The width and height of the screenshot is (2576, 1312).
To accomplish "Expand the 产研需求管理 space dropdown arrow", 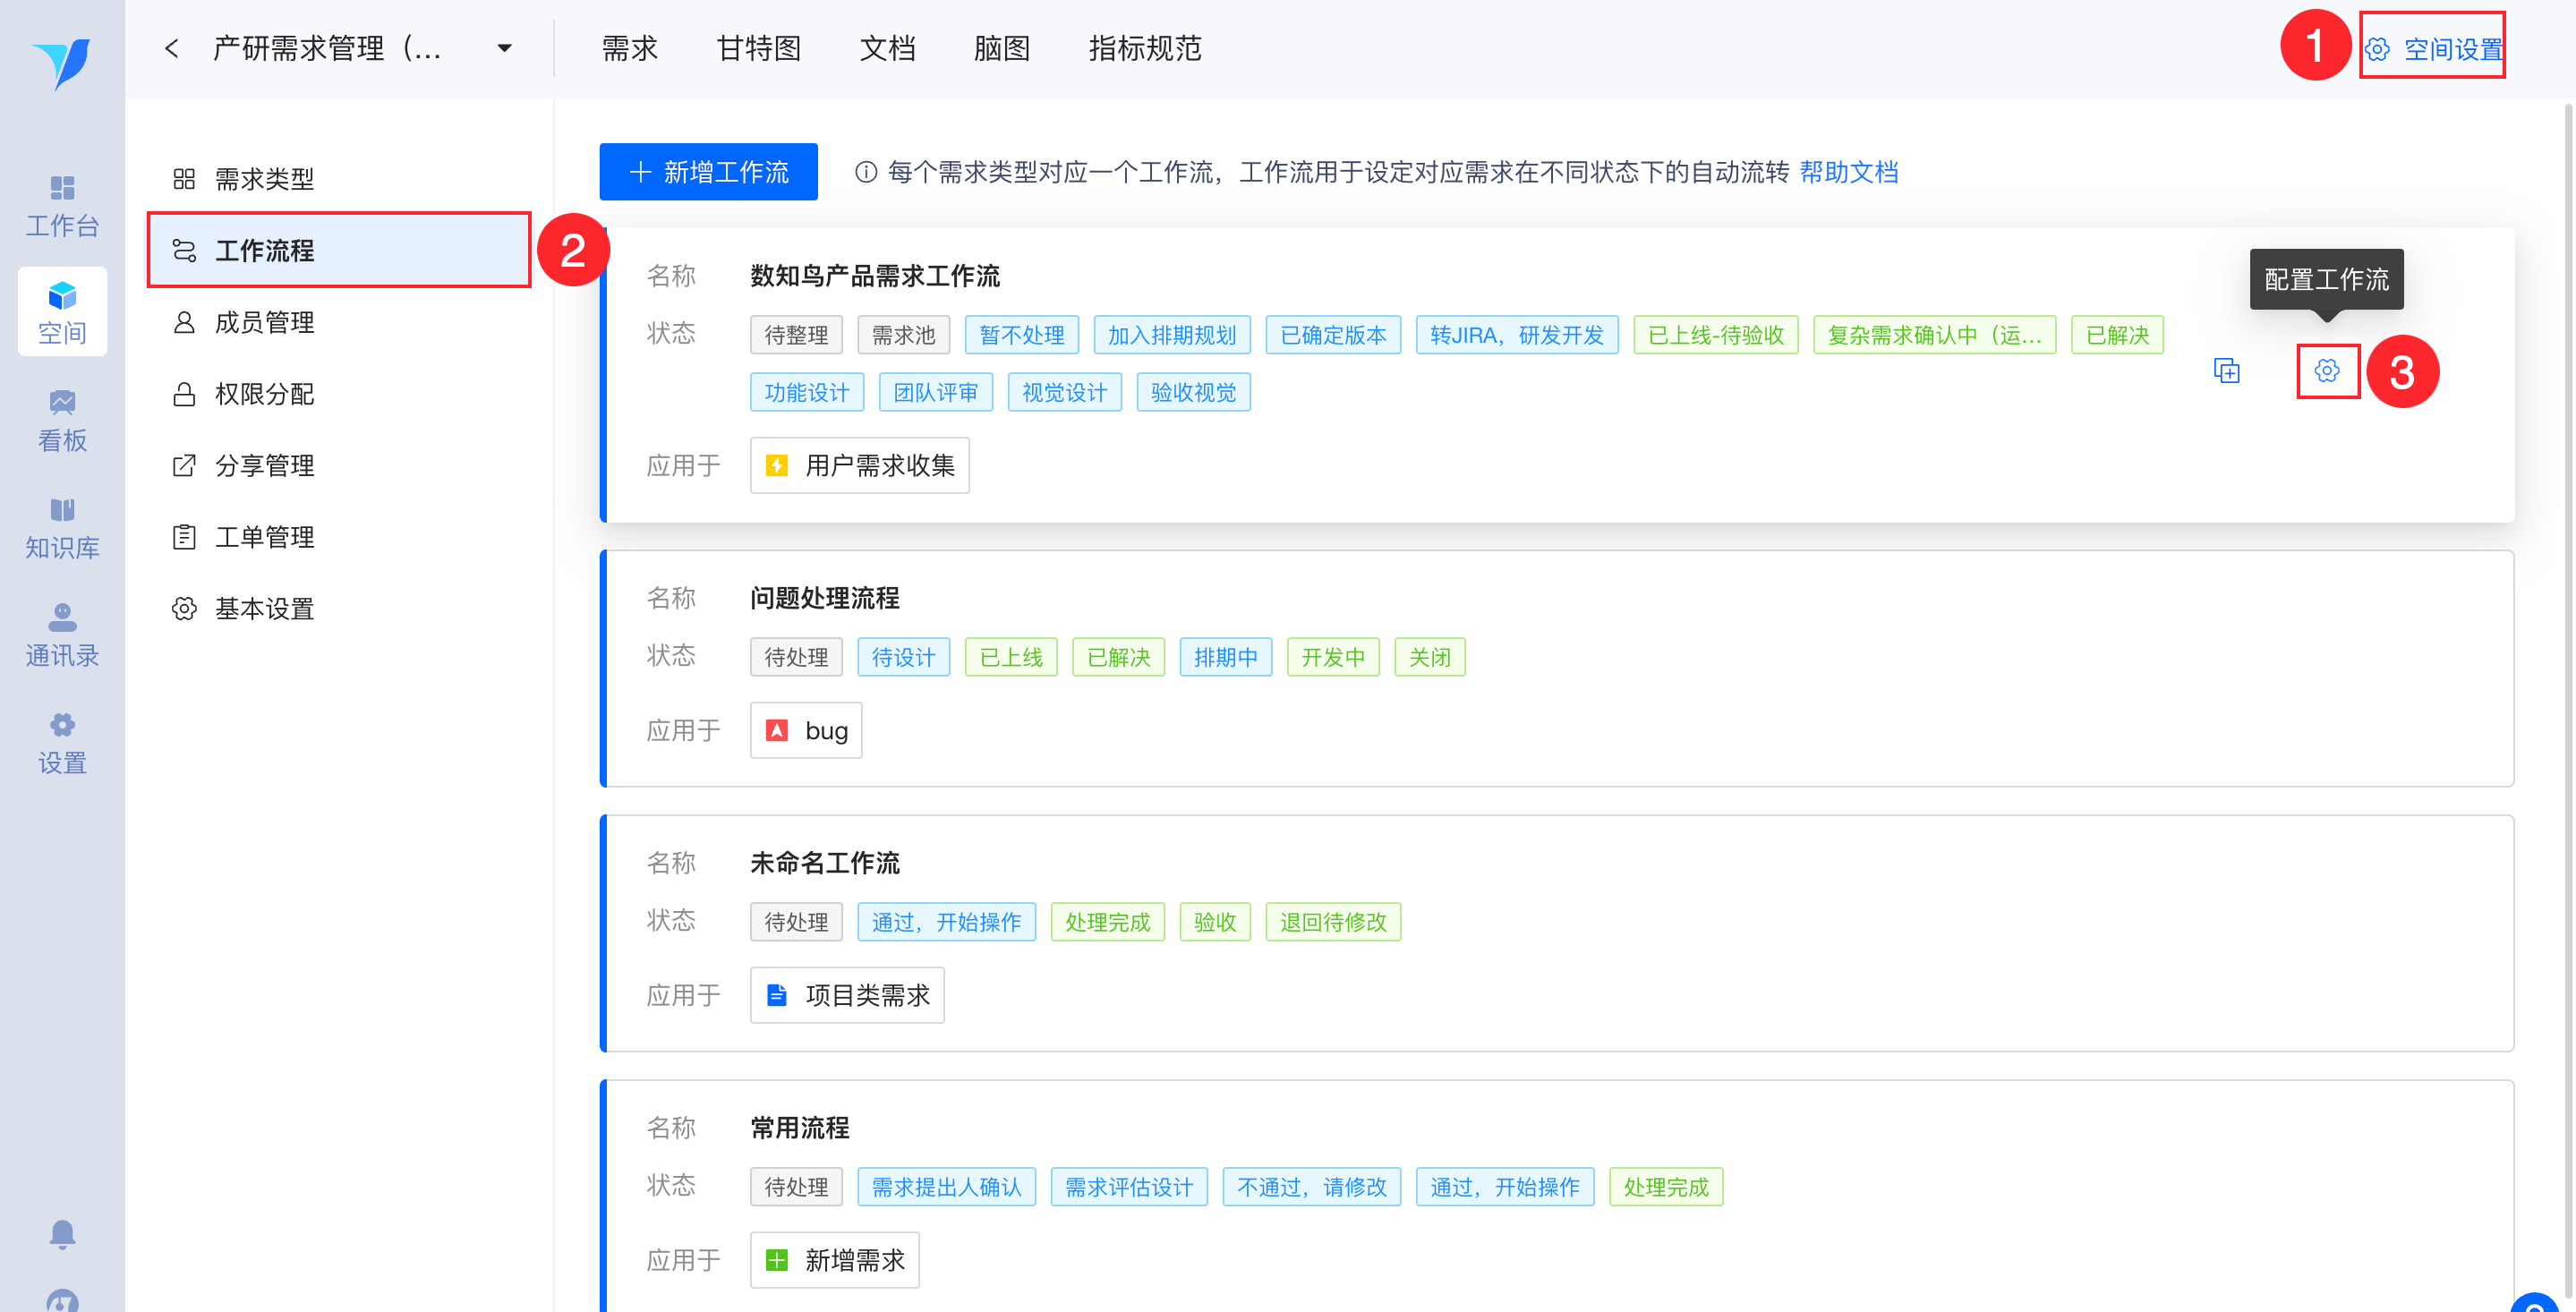I will click(x=504, y=48).
